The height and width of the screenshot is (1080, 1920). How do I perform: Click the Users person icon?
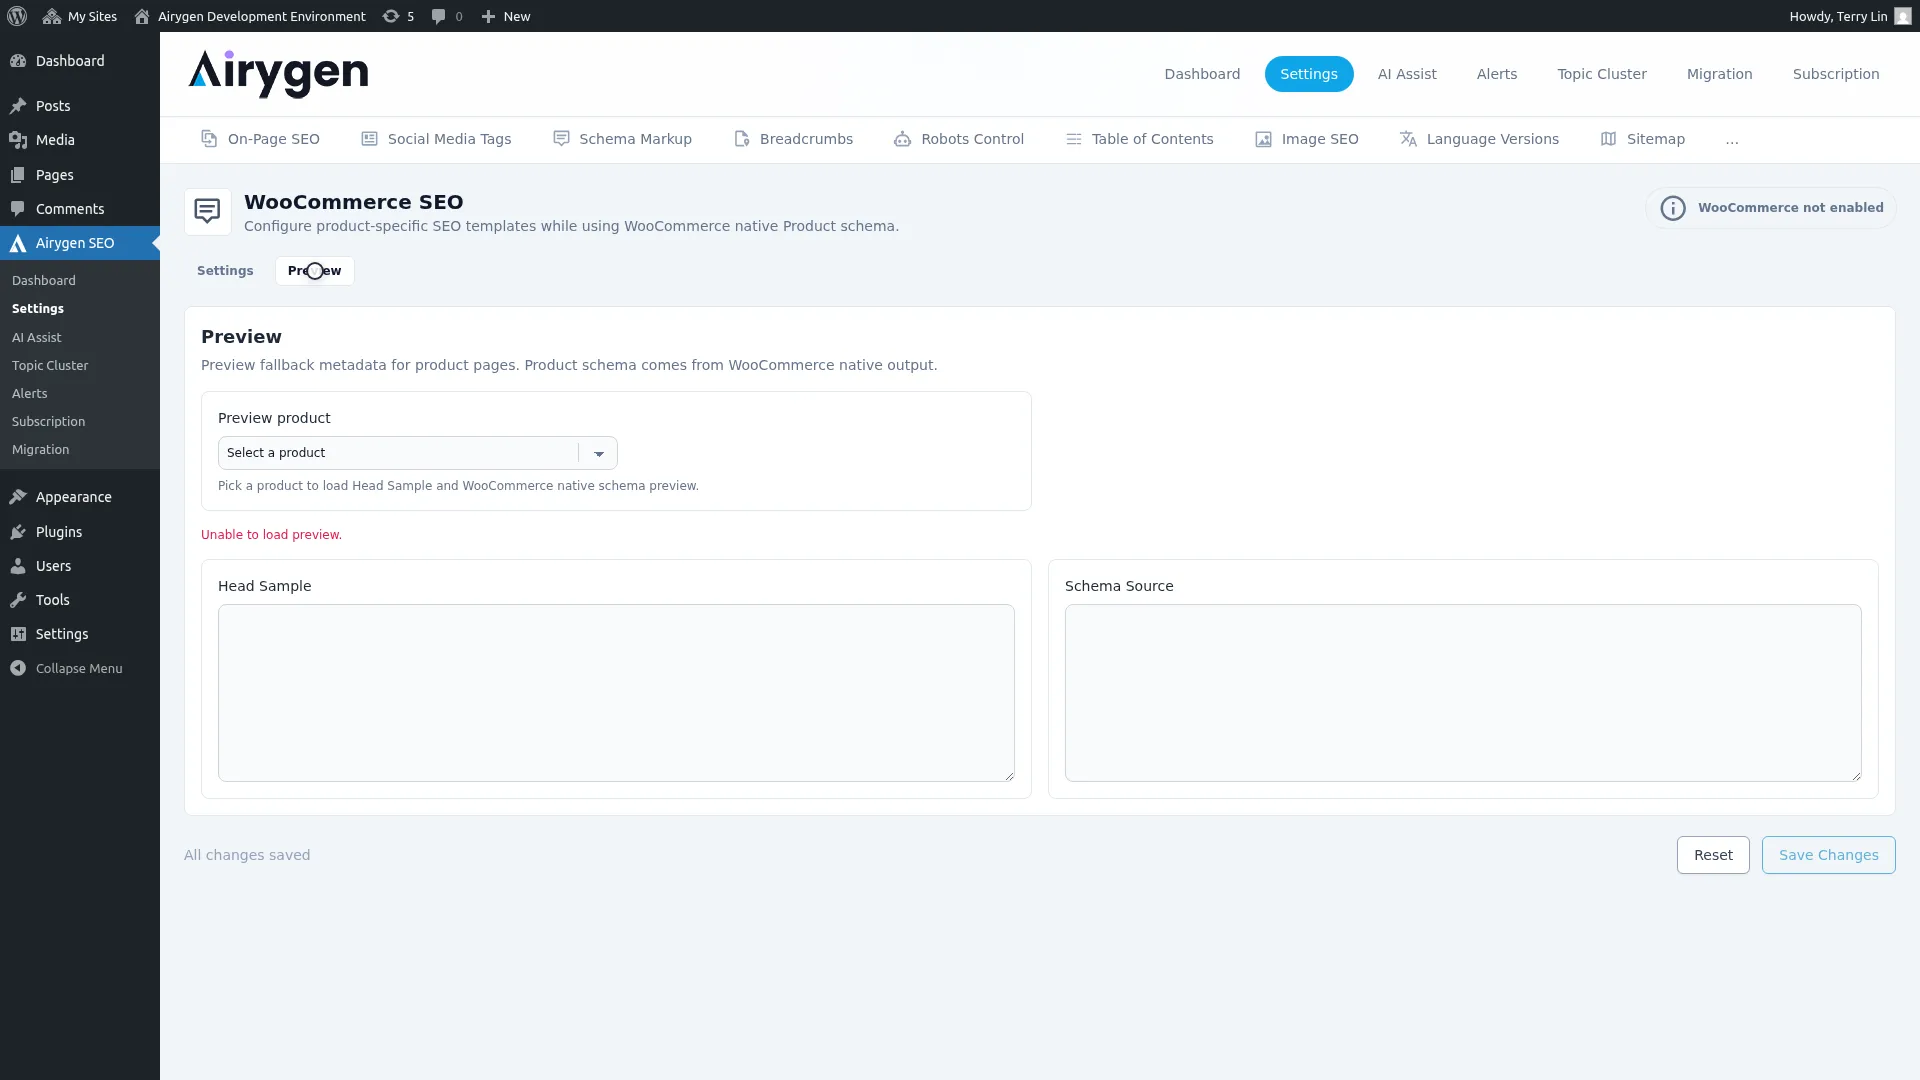(18, 566)
